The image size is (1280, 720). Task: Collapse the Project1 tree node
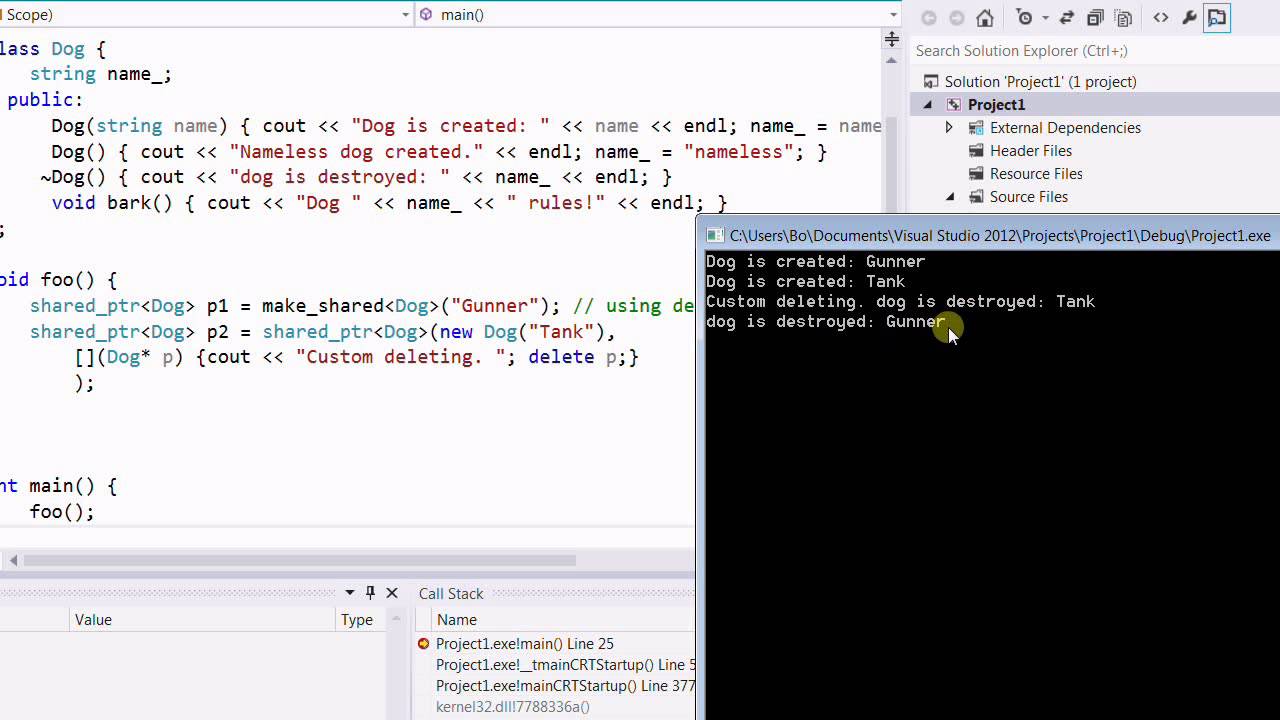pos(927,105)
